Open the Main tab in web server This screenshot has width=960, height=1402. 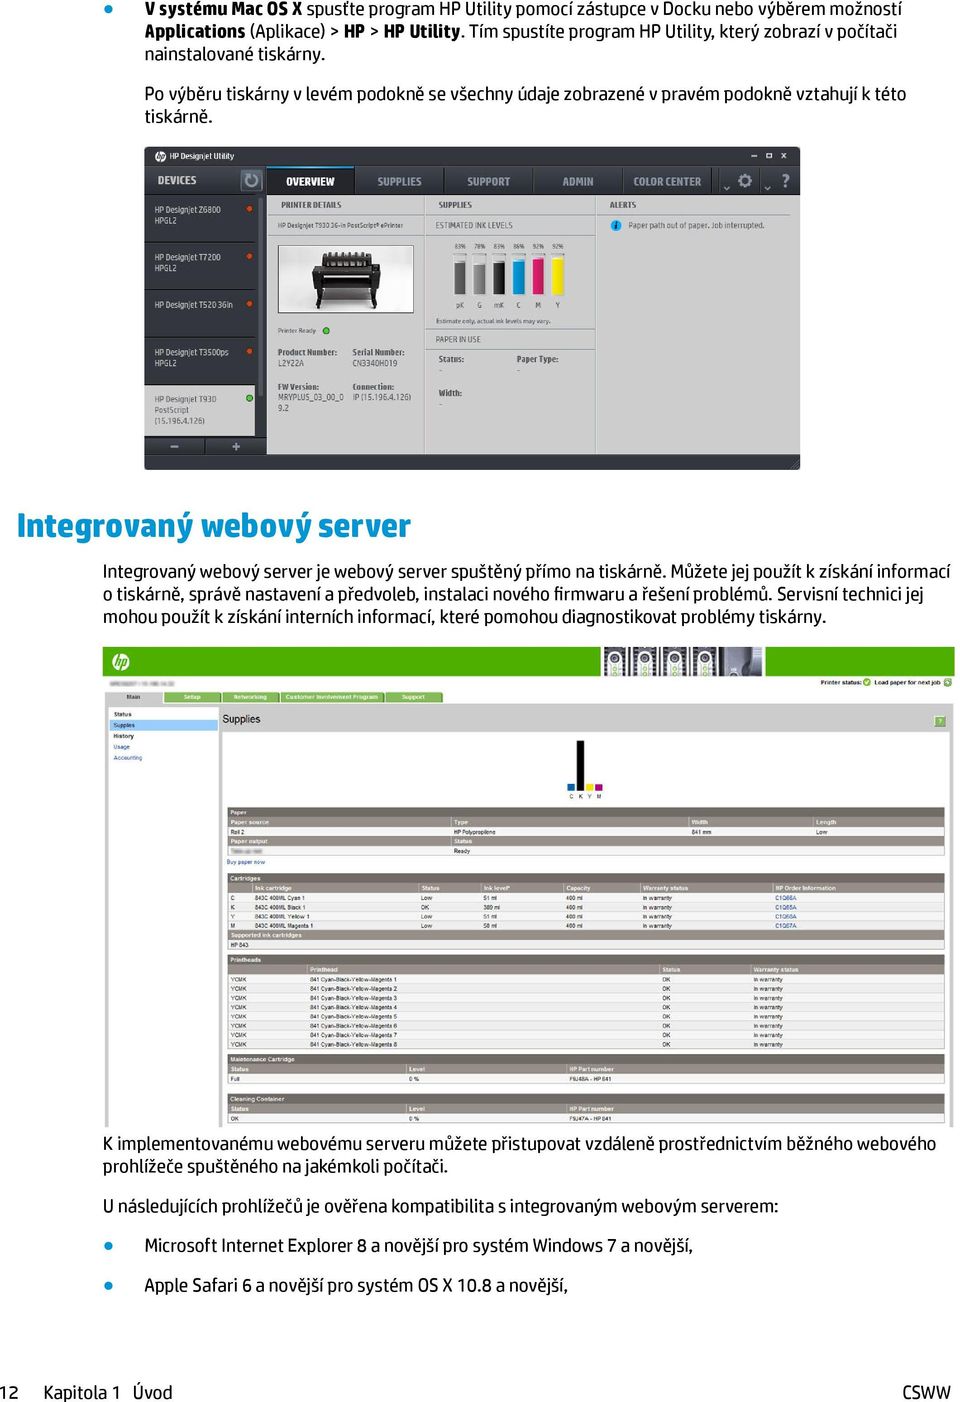point(134,697)
